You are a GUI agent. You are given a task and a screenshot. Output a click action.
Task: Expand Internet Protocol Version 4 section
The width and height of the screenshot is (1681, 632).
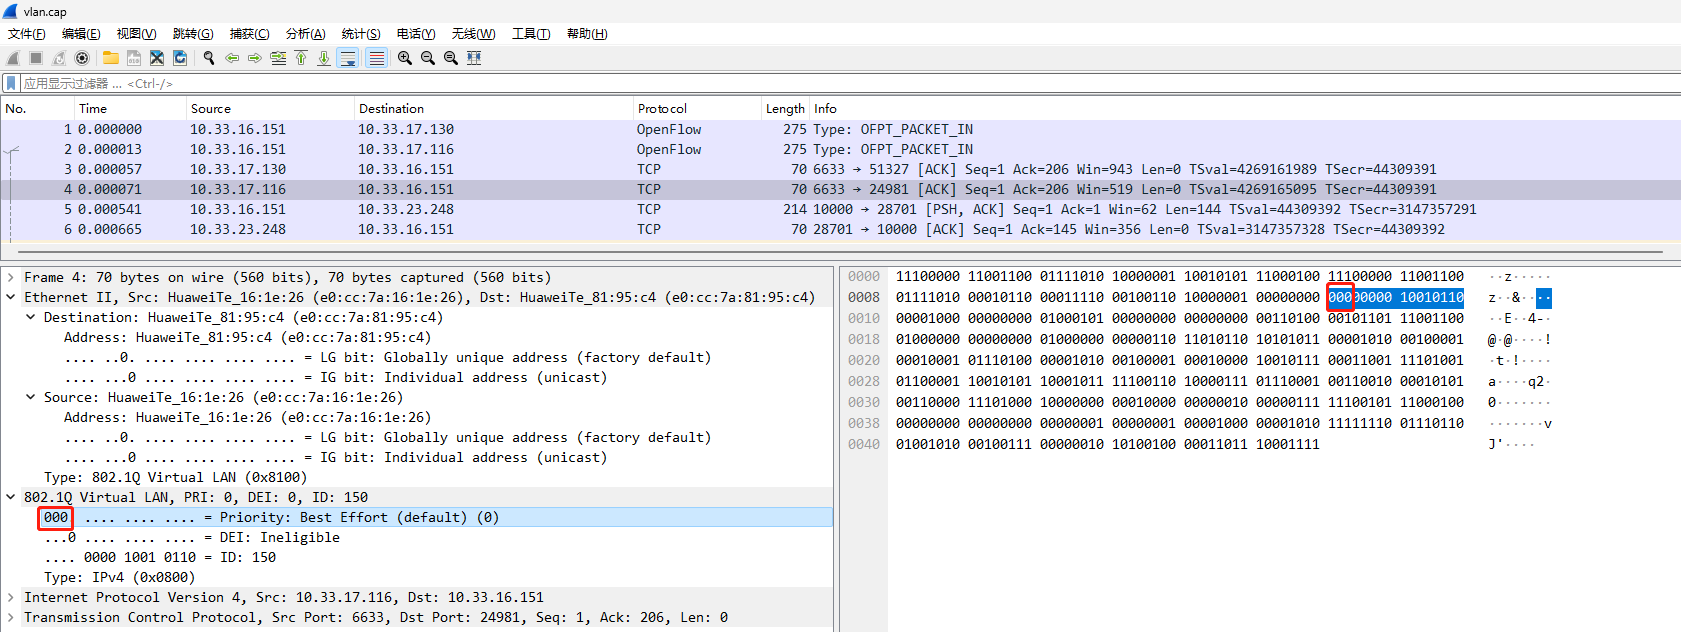(10, 597)
